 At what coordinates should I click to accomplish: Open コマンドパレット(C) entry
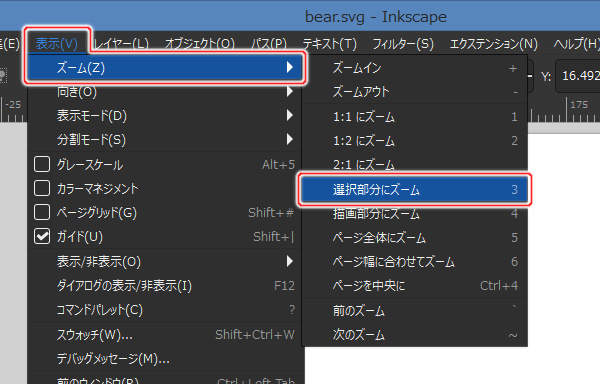[165, 310]
